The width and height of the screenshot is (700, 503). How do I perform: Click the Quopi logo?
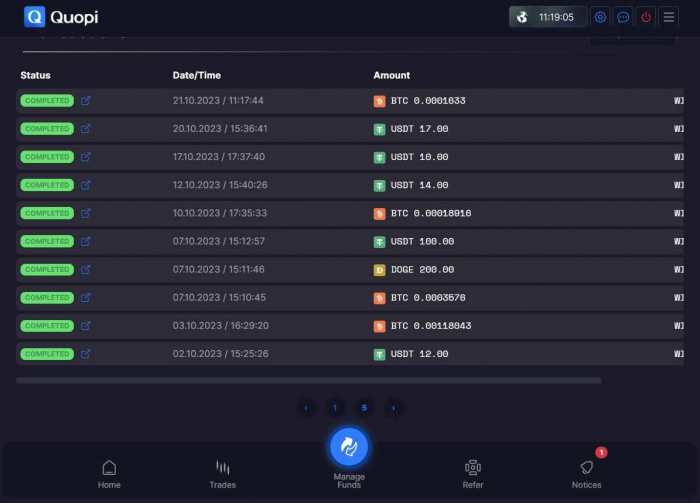click(x=61, y=17)
